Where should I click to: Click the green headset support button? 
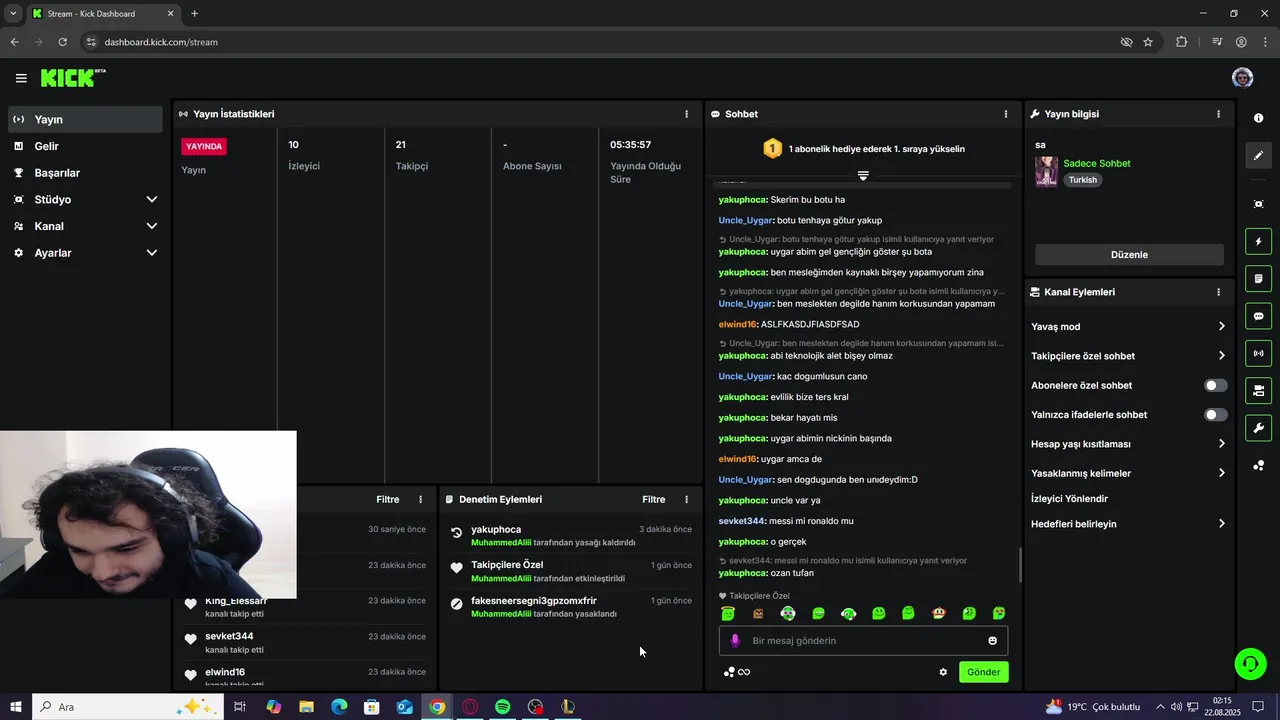(1248, 663)
